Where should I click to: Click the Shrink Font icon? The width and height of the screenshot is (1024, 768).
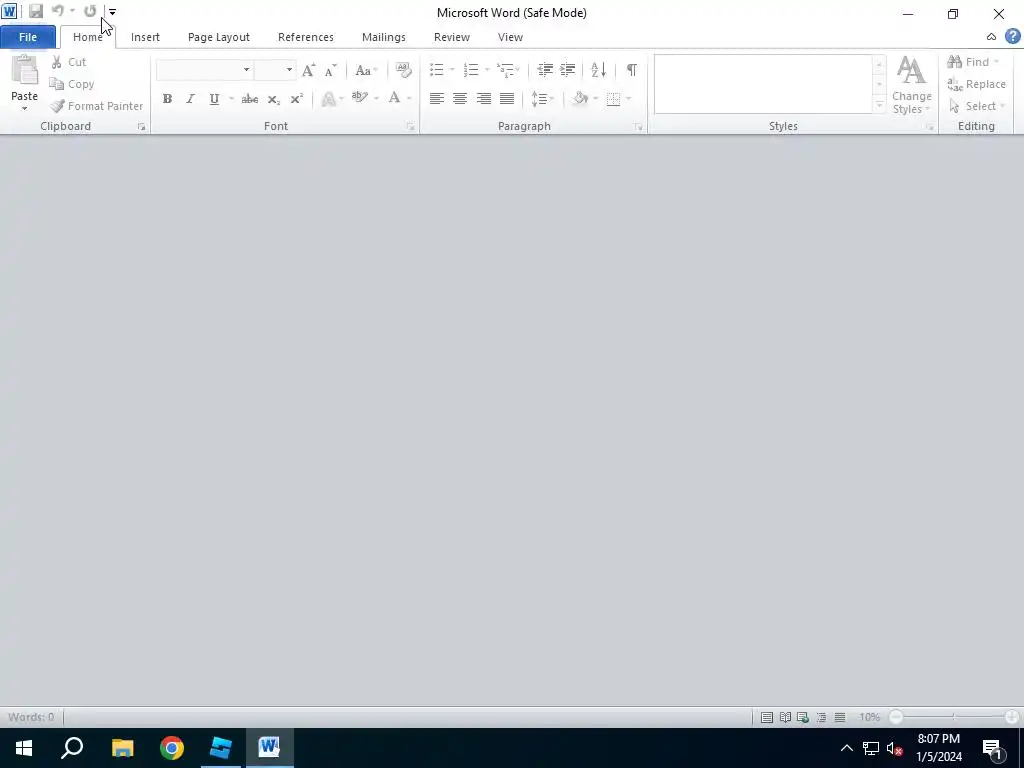click(x=331, y=70)
